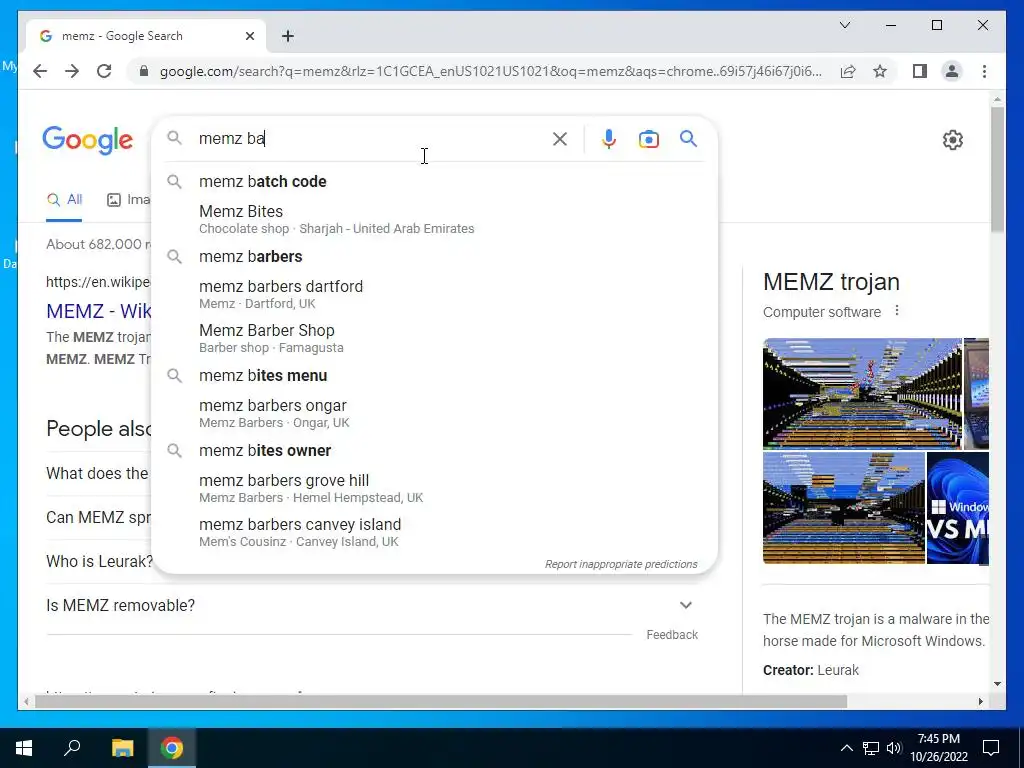The height and width of the screenshot is (768, 1024).
Task: Expand the Who is Leurak? question
Action: click(99, 562)
